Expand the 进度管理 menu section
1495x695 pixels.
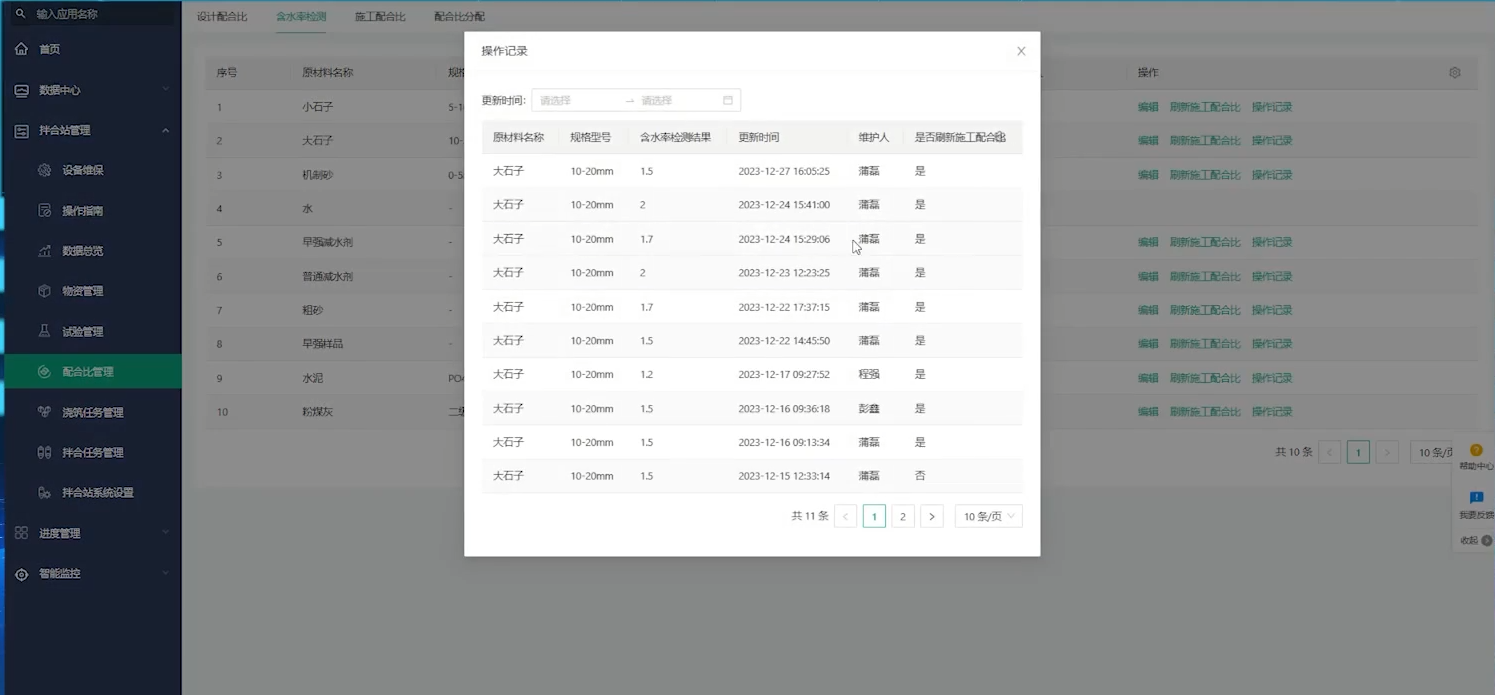165,533
